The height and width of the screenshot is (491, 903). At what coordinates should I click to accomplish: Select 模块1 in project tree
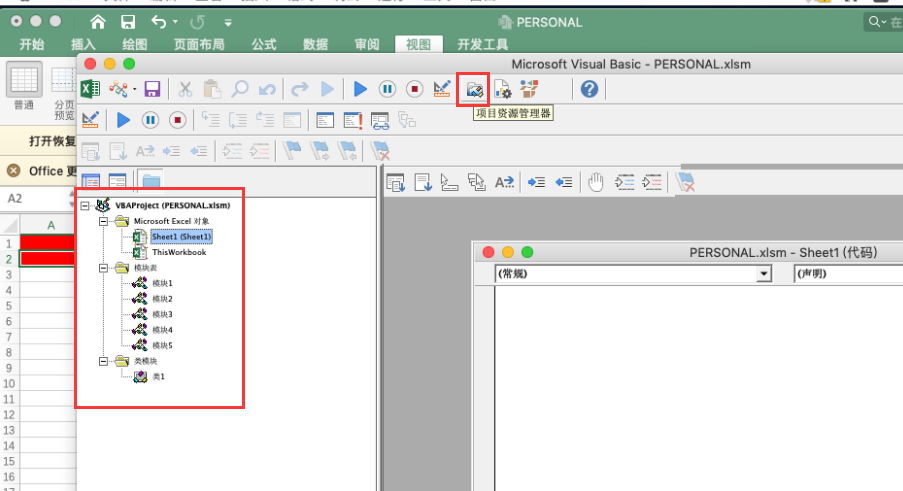pyautogui.click(x=162, y=283)
